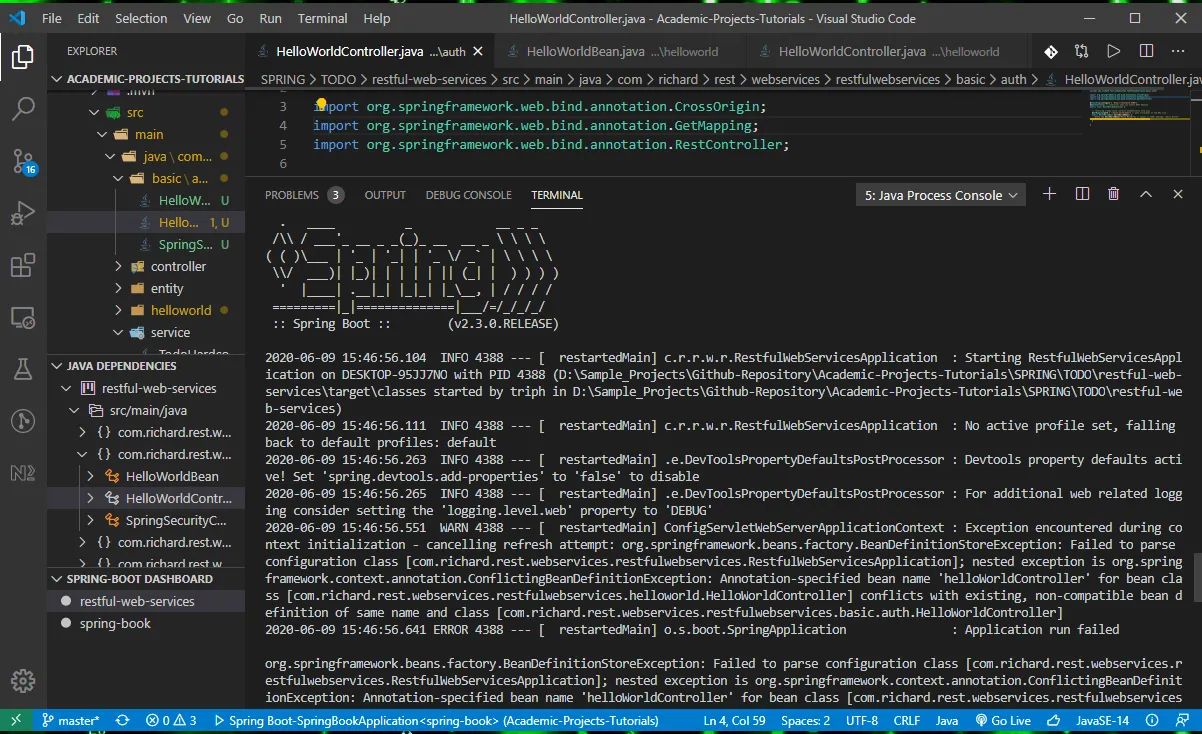Select spring-book in Spring Boot dashboard
Image resolution: width=1202 pixels, height=734 pixels.
click(146, 623)
